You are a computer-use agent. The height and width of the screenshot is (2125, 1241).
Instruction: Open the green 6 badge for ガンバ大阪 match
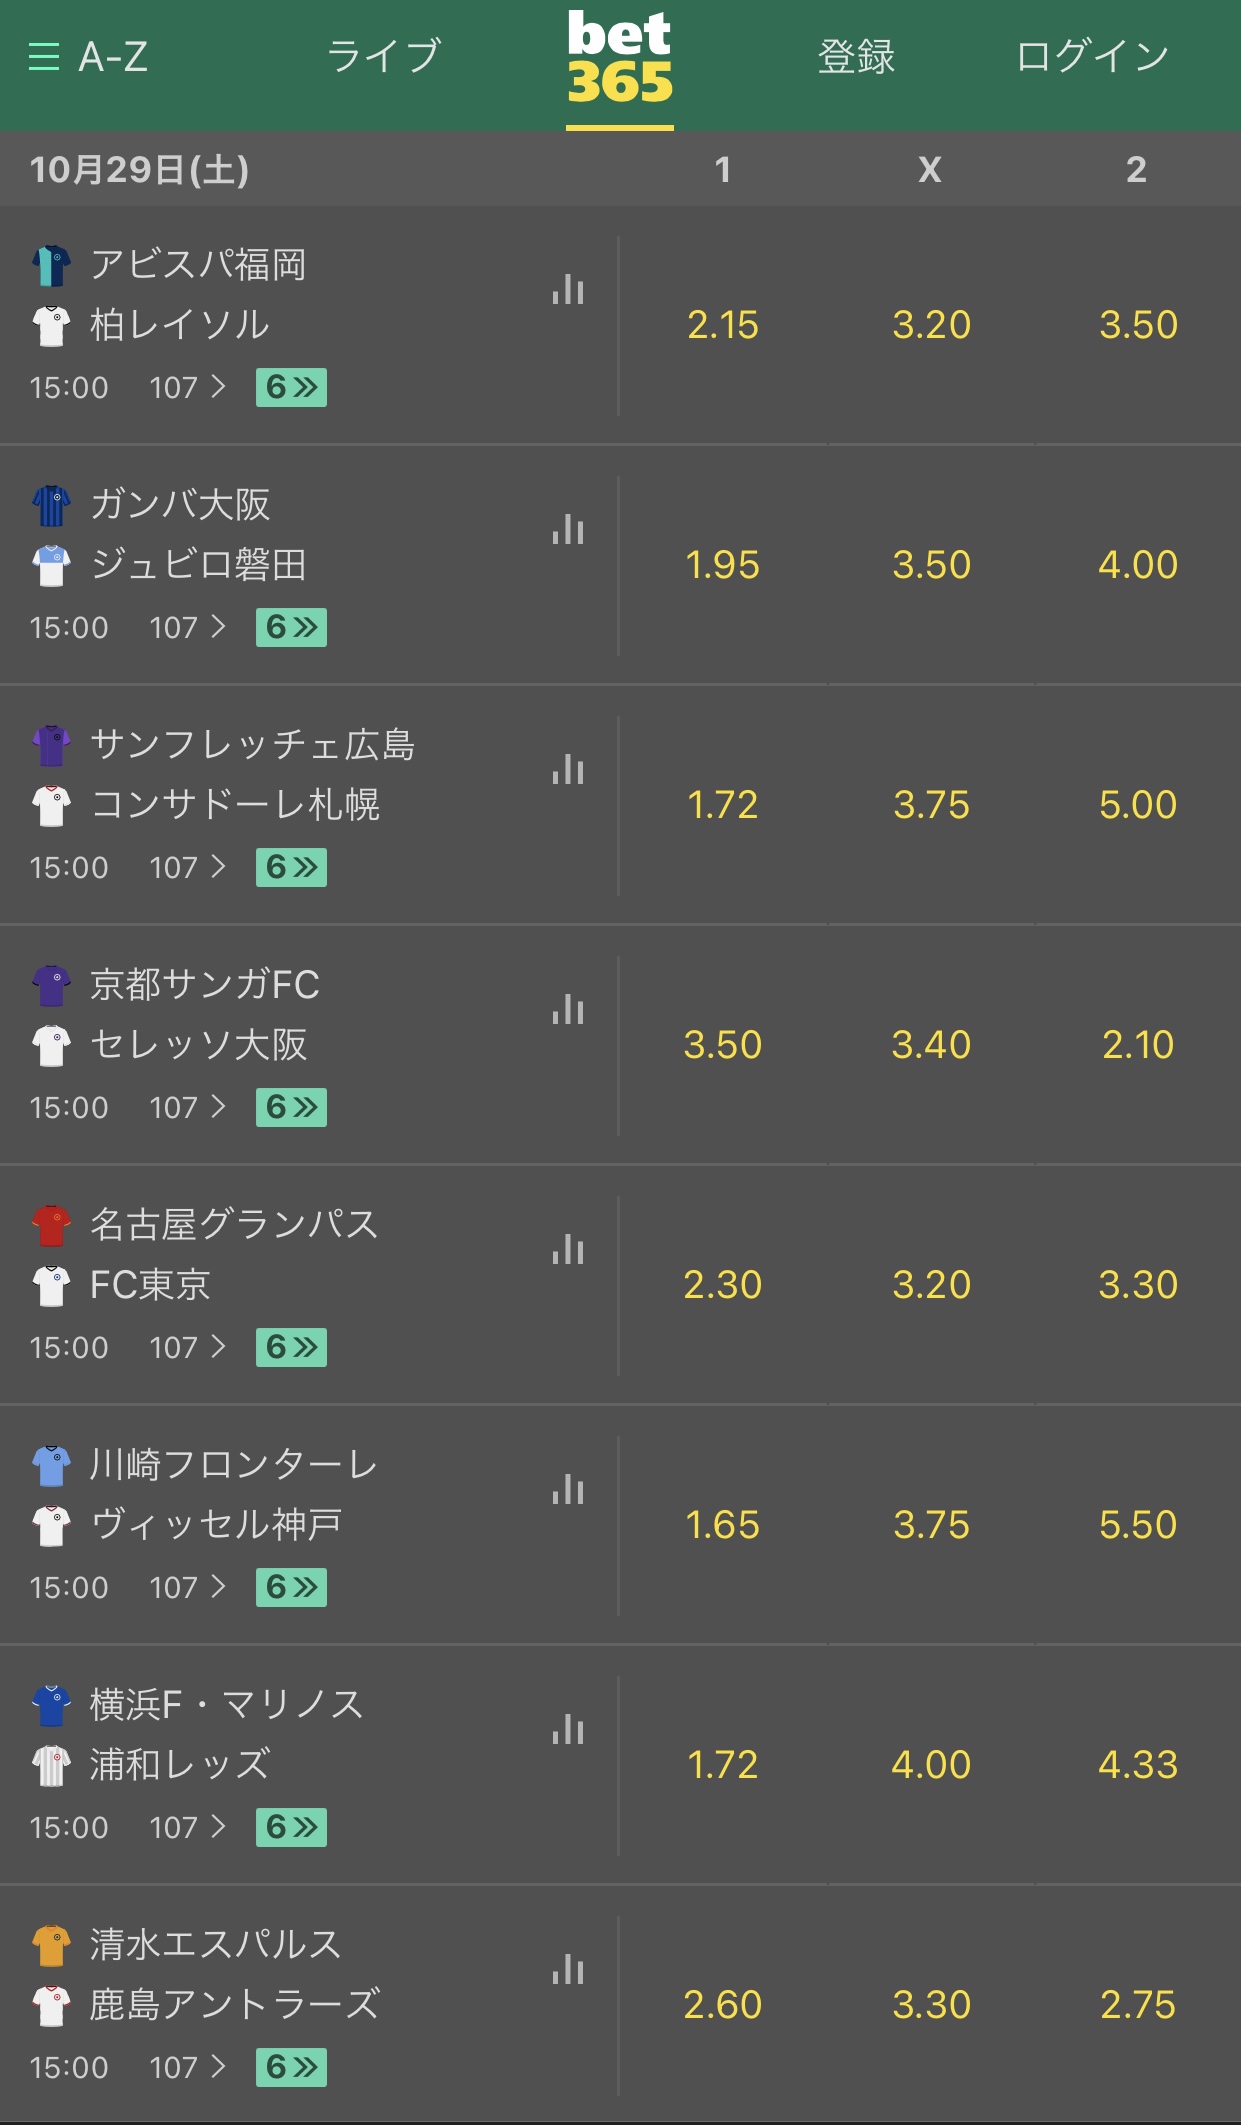point(291,627)
